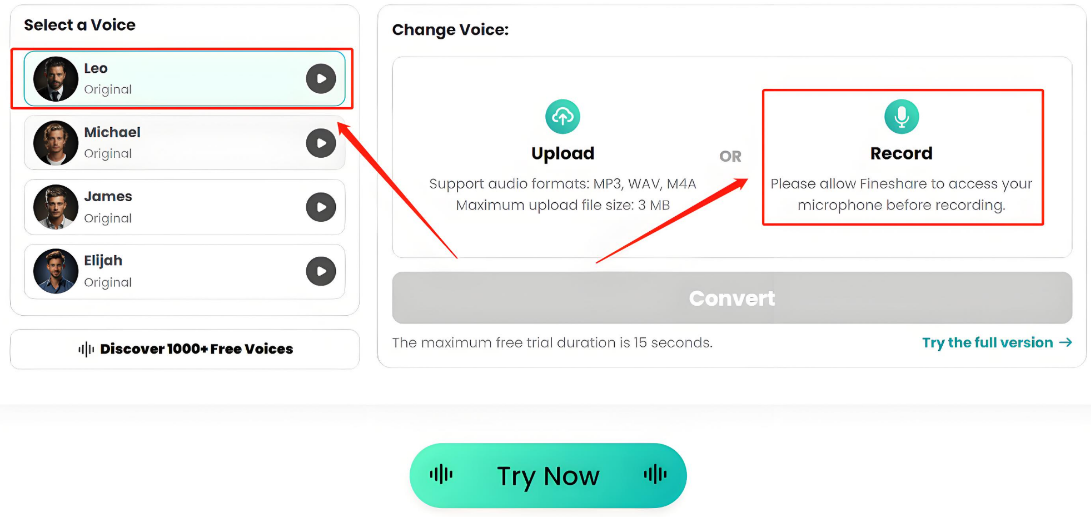The width and height of the screenshot is (1091, 520).
Task: Click the waveform icon beside Discover voices
Action: tap(86, 349)
